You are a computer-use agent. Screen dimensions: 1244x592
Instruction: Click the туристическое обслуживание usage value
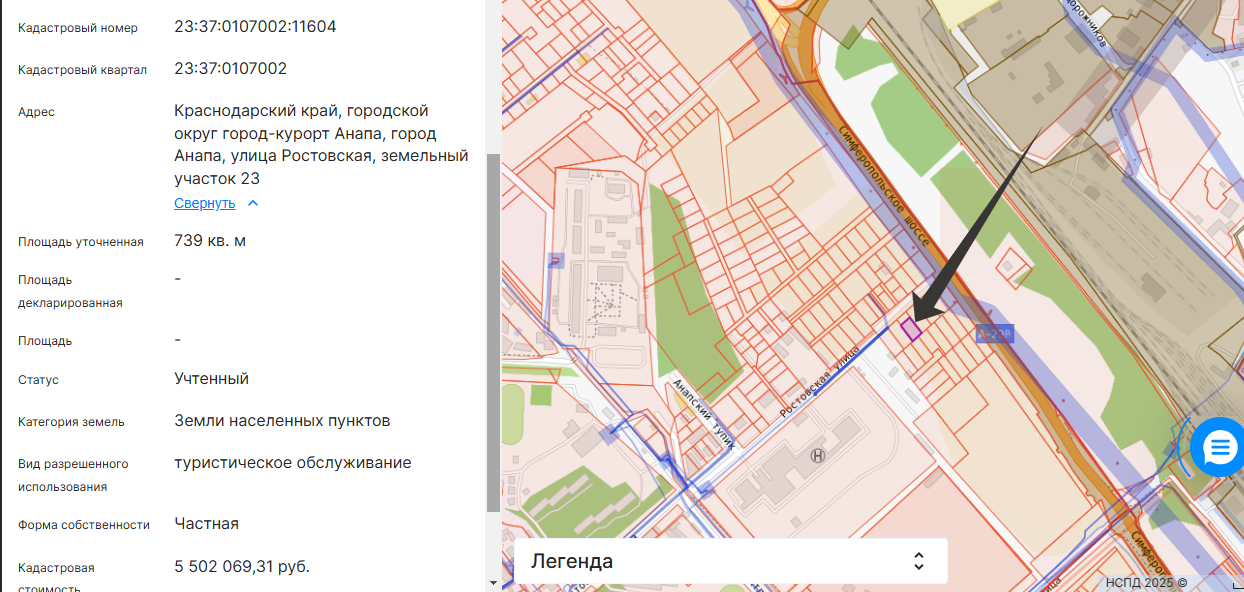(292, 463)
